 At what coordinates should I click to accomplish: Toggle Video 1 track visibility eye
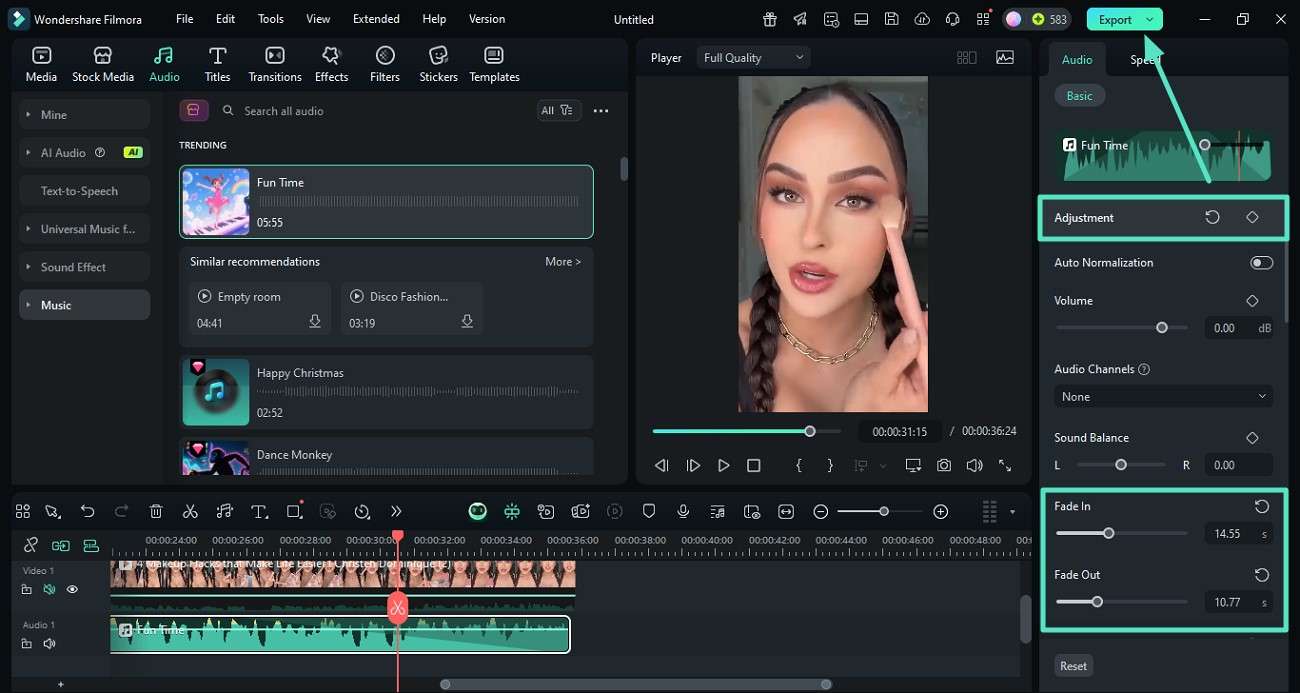[72, 590]
